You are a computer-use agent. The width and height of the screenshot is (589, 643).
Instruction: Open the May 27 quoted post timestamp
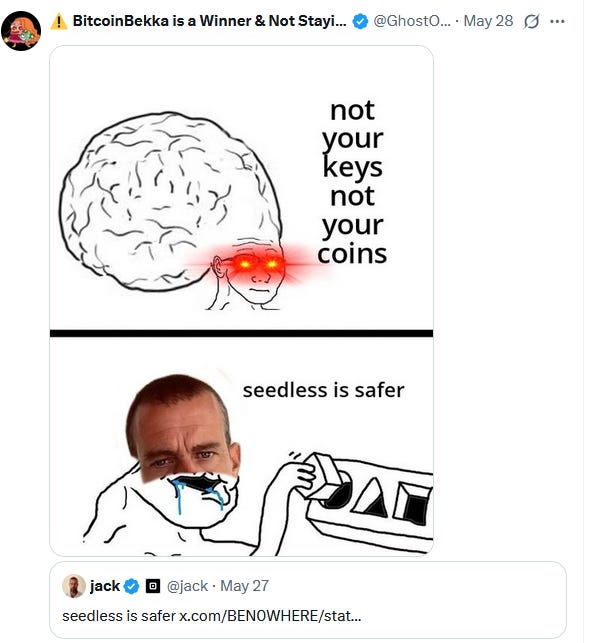244,586
